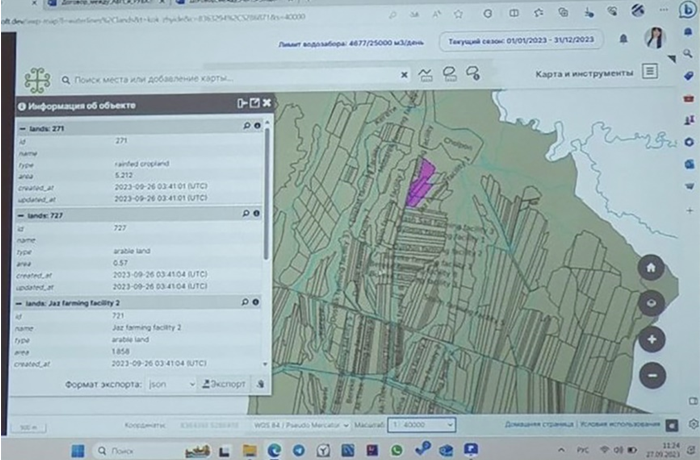
Task: Select the line measurement tool icon
Action: [425, 74]
